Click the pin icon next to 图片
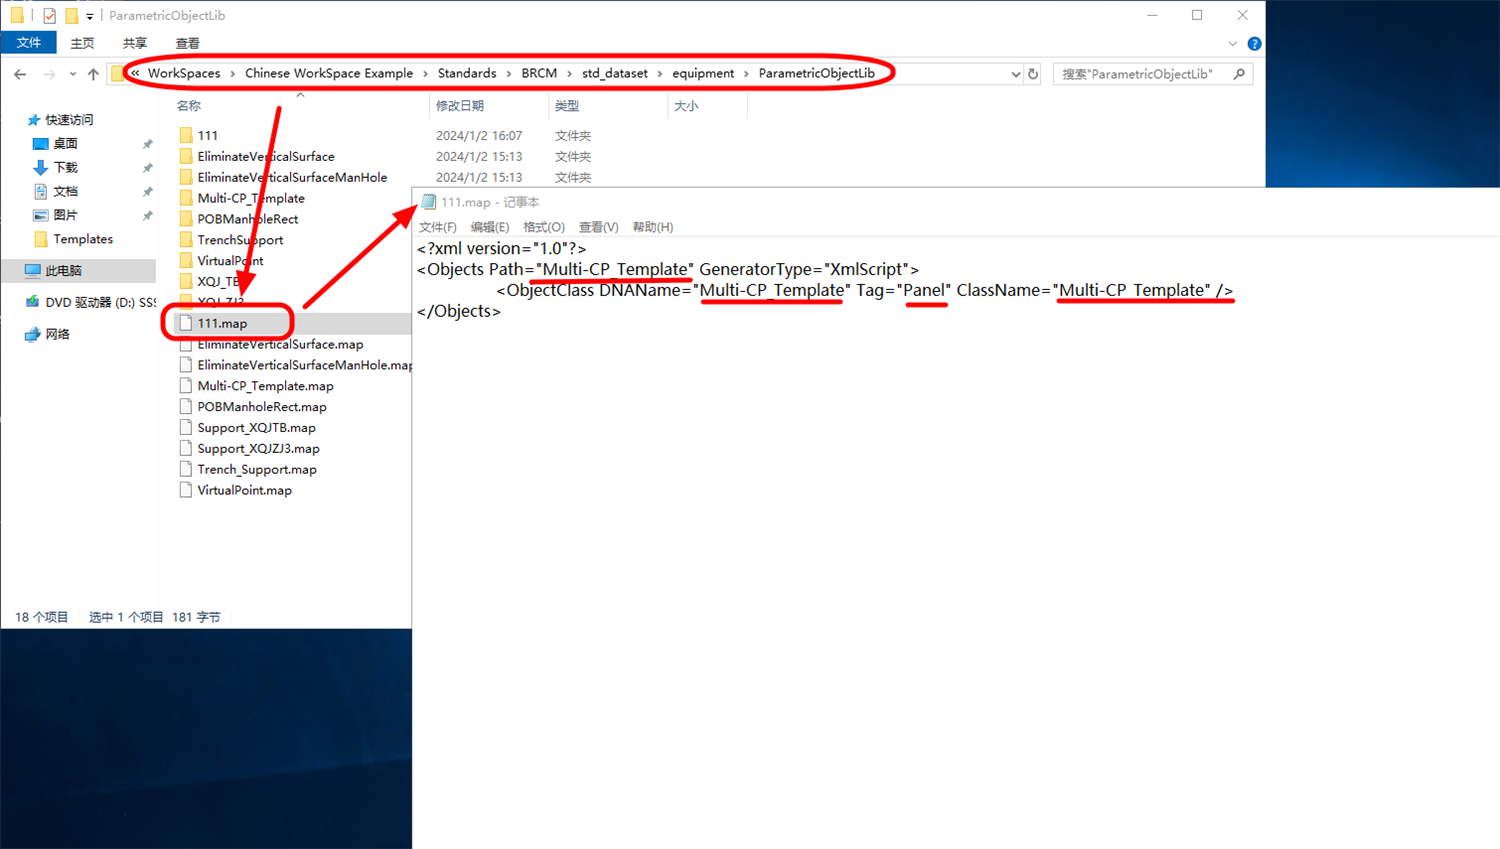 tap(148, 216)
